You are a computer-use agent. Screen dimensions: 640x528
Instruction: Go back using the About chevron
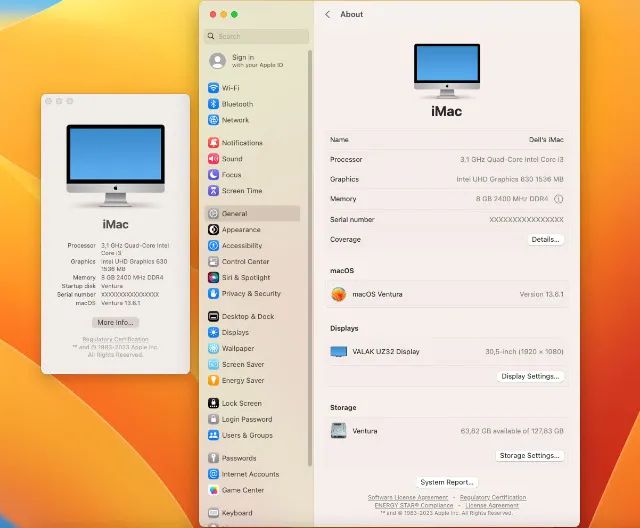click(327, 14)
